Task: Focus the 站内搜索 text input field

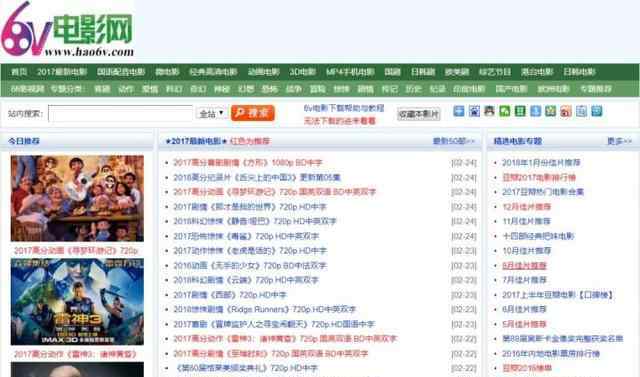Action: [120, 113]
